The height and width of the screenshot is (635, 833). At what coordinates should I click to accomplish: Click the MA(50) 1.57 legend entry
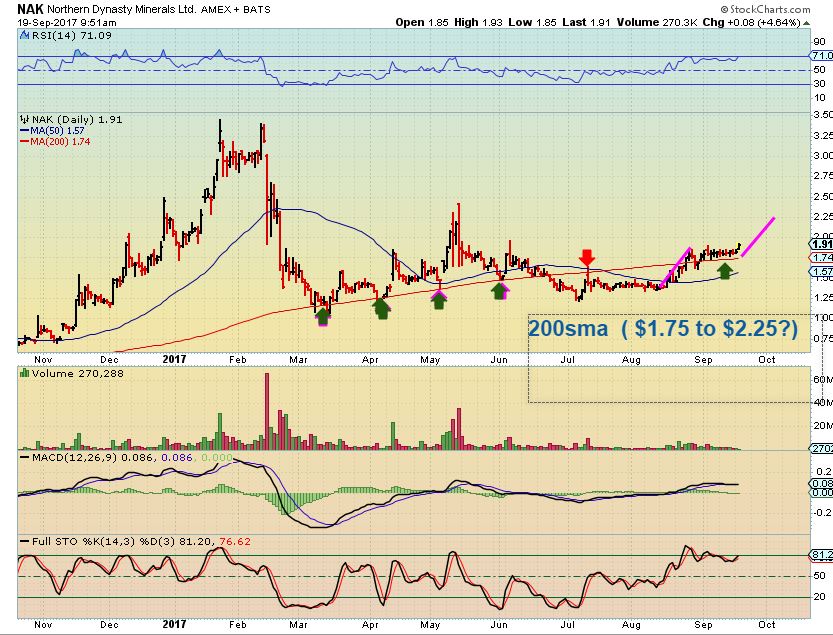52,131
